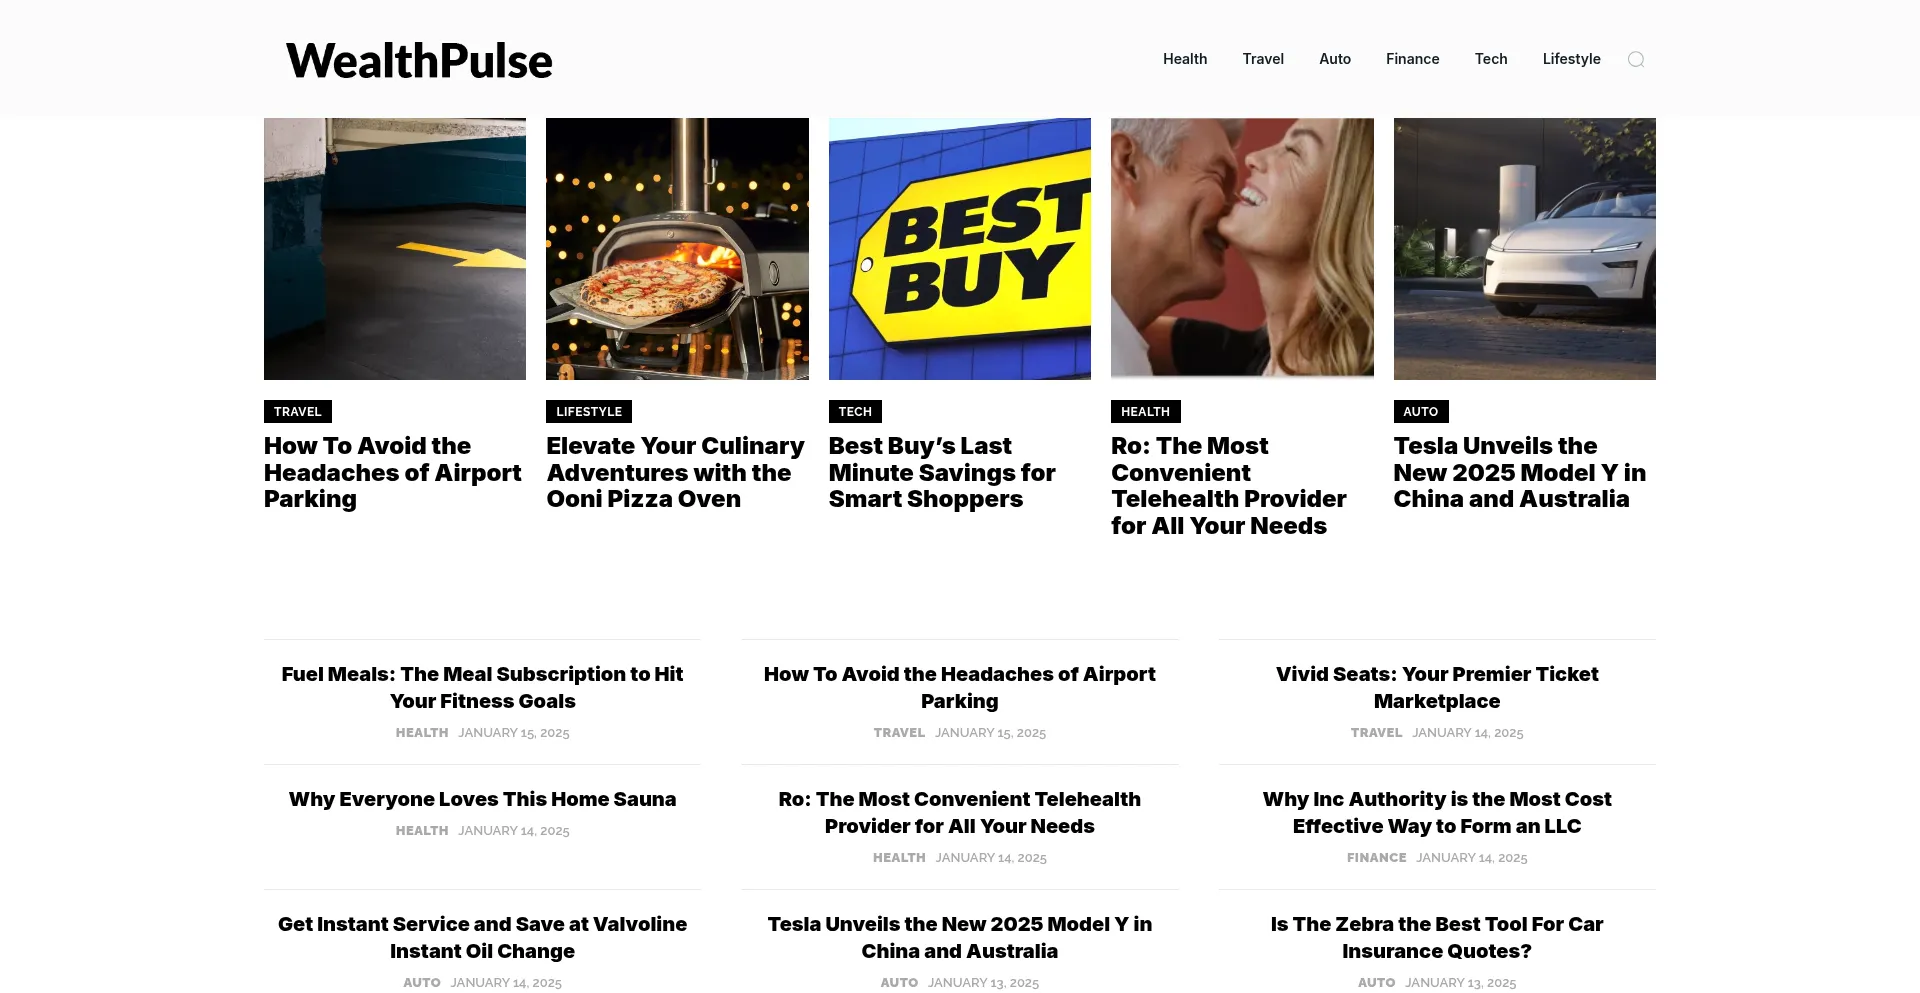
Task: Open the Ooni pizza oven image
Action: coord(677,249)
